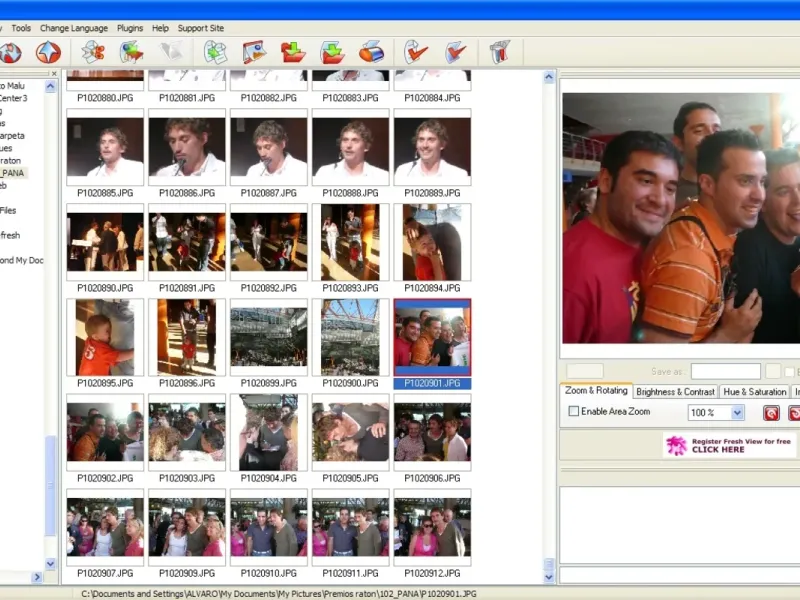Image resolution: width=800 pixels, height=600 pixels.
Task: Open the Tools menu
Action: [x=21, y=28]
